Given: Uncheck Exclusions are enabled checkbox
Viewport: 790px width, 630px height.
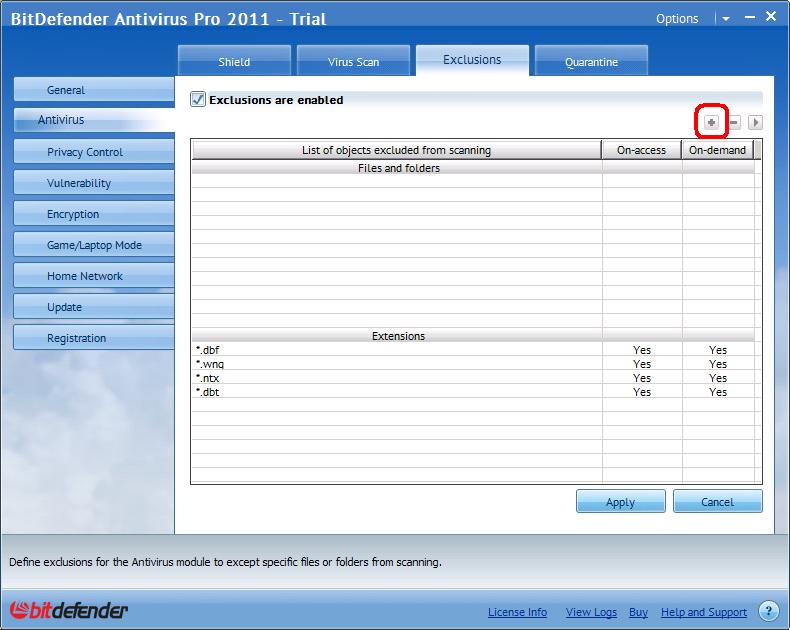Looking at the screenshot, I should (x=198, y=100).
